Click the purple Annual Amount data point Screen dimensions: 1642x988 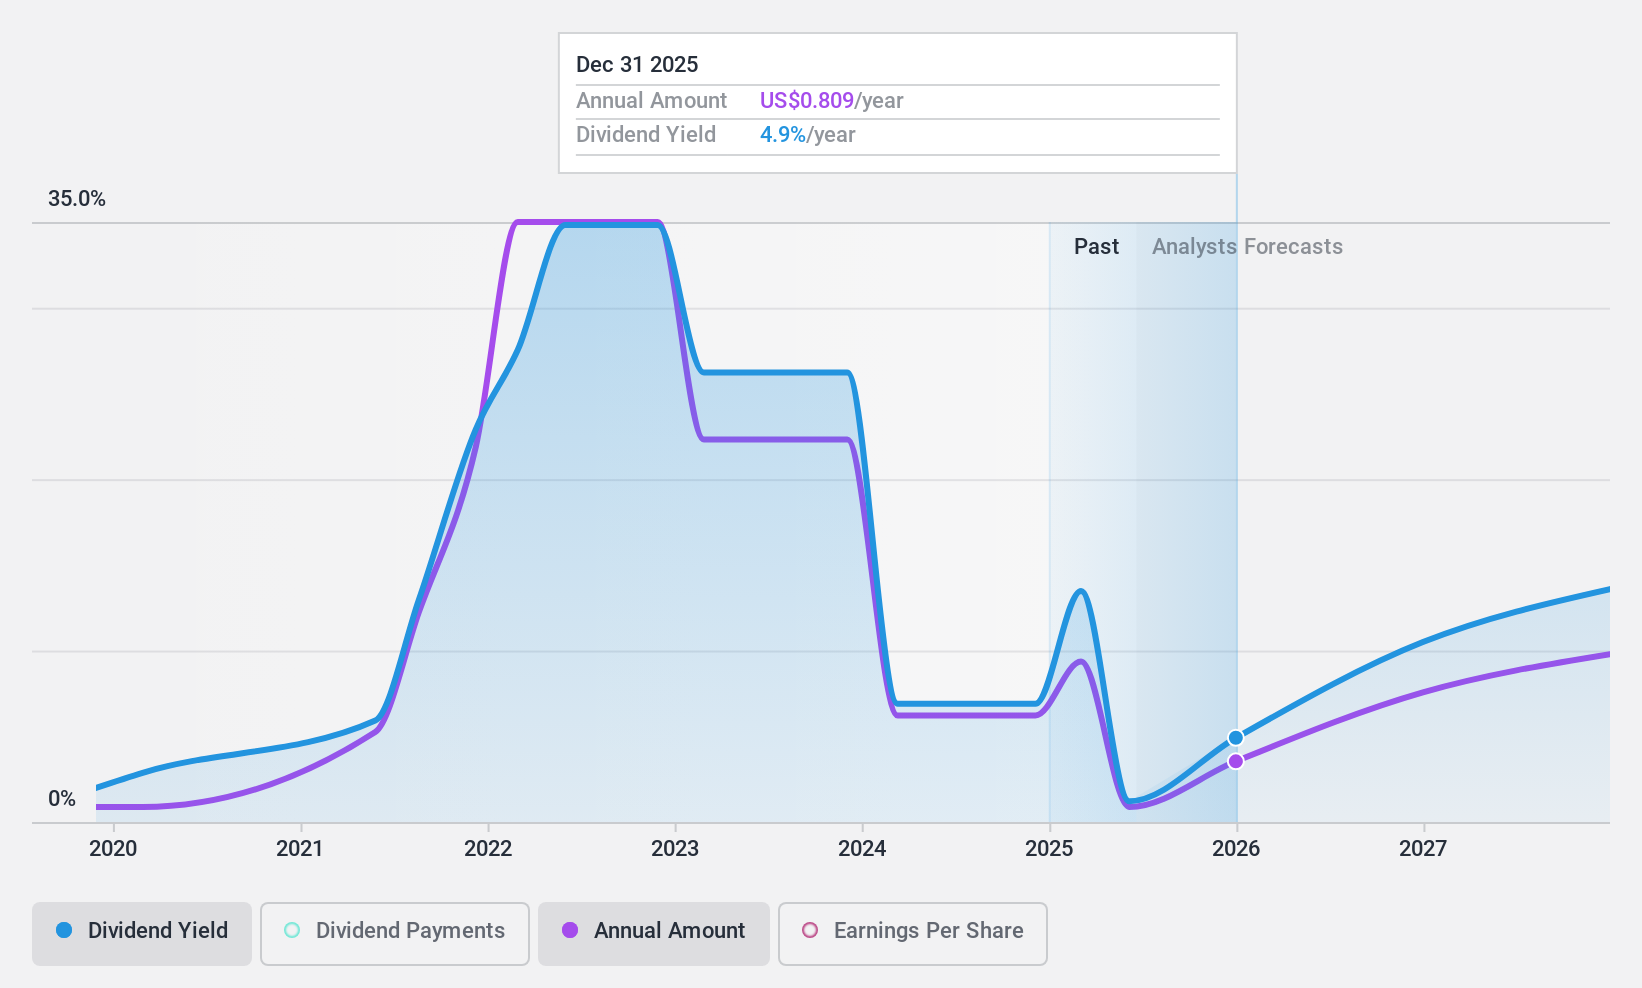(x=1236, y=761)
